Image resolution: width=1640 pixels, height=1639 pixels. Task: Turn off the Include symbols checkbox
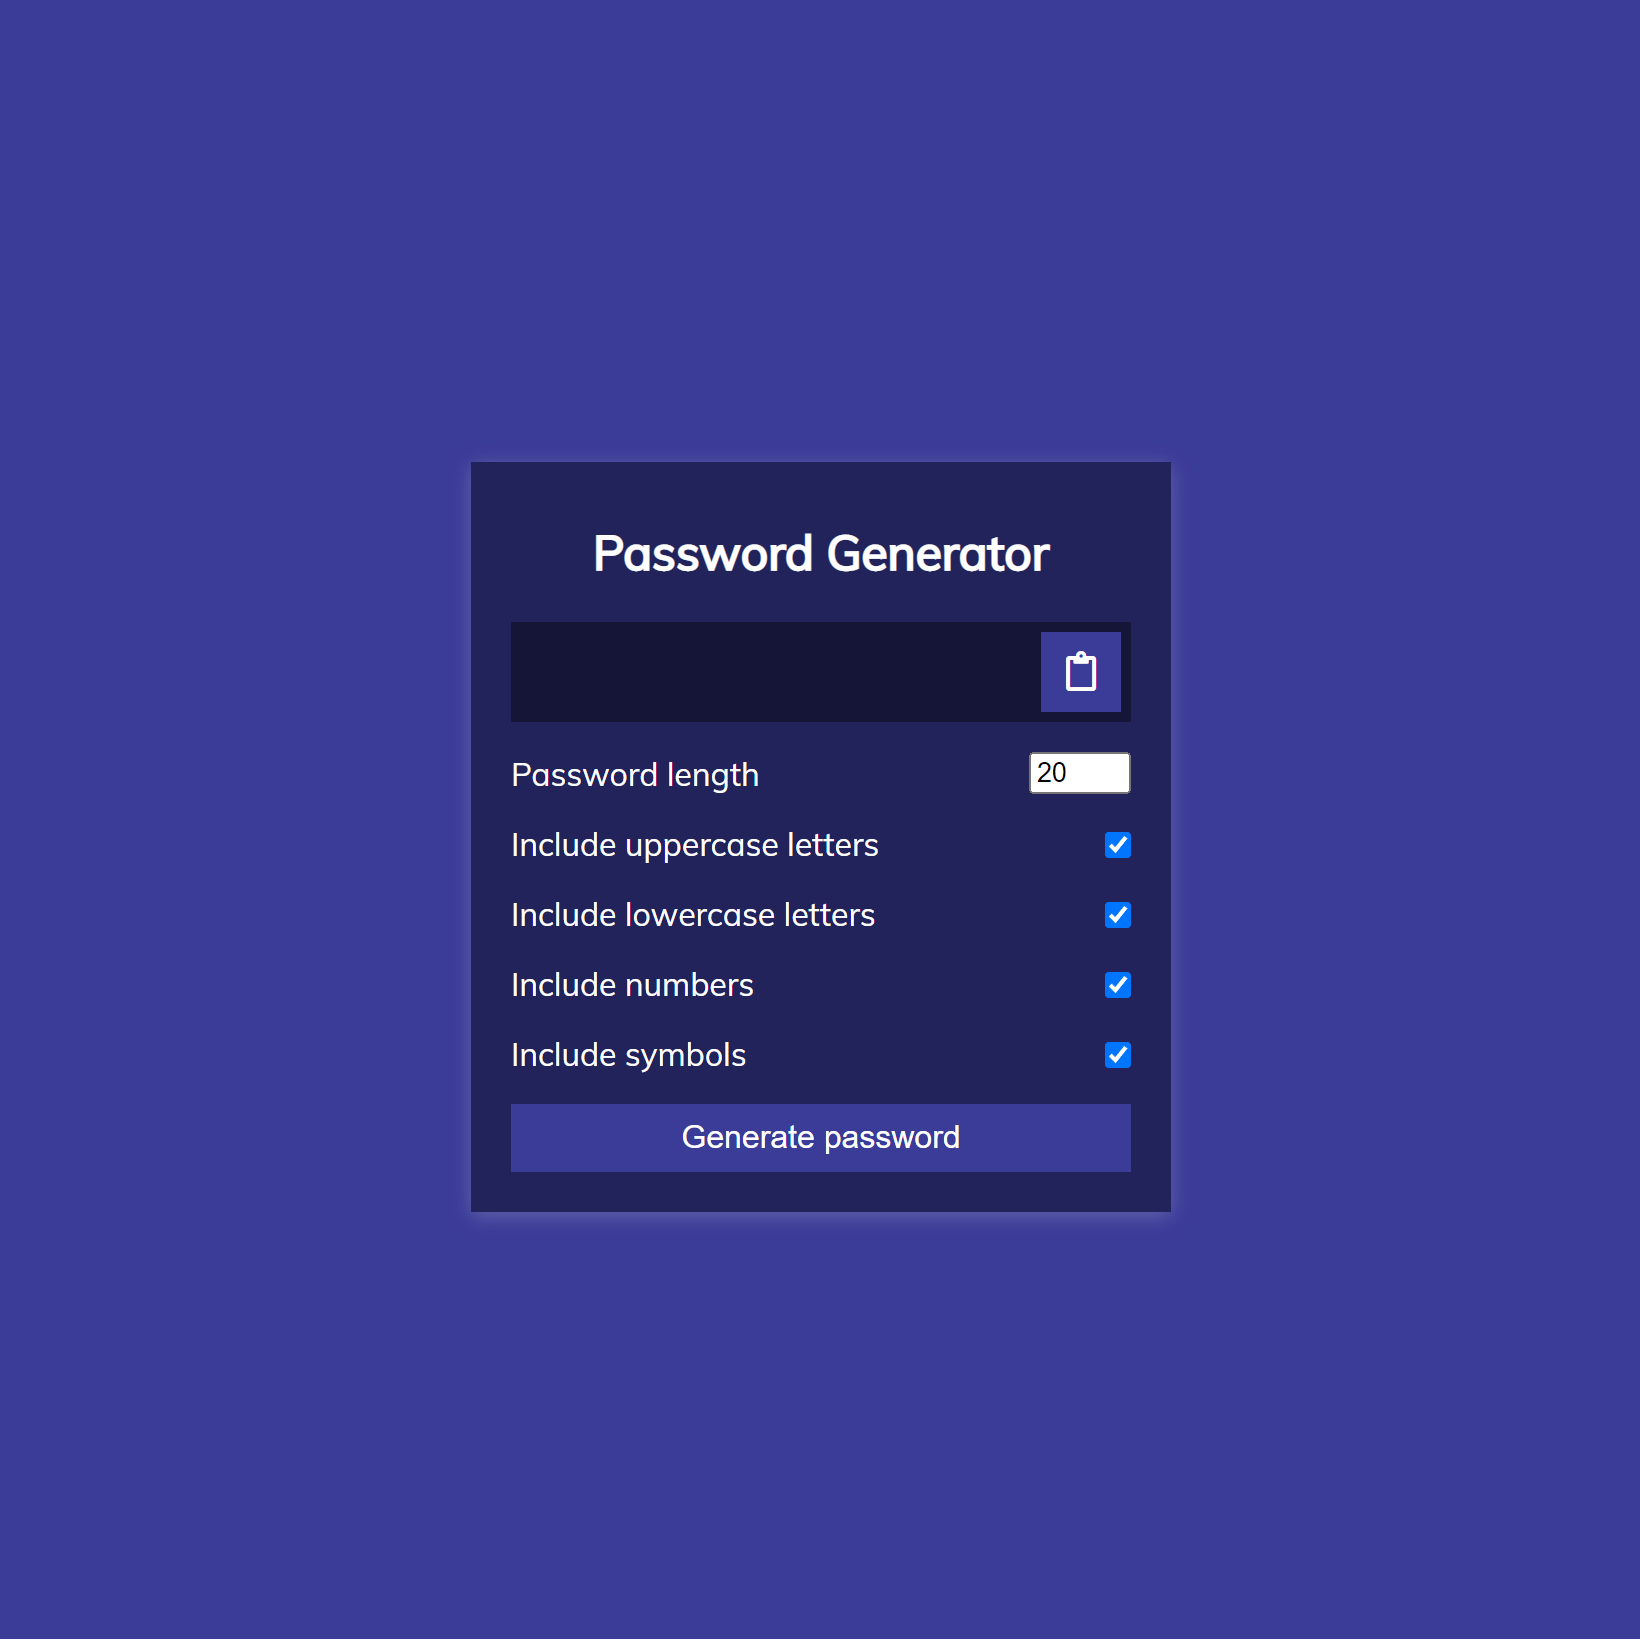pos(1118,1055)
